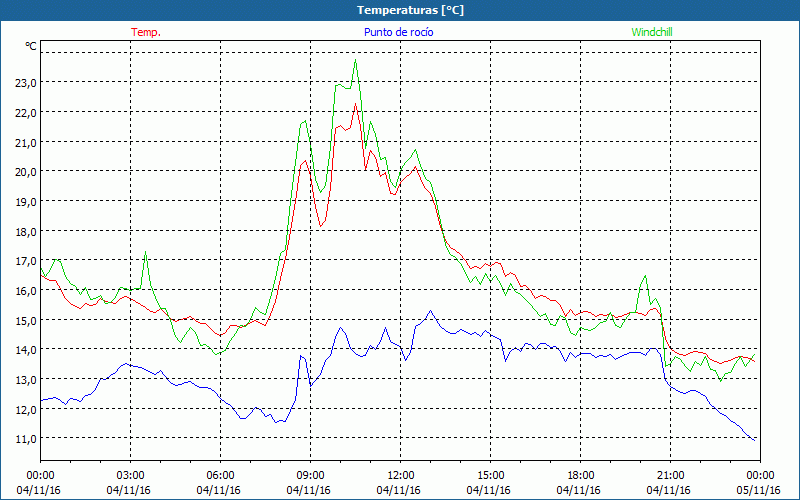Viewport: 800px width, 500px height.
Task: Select the blue Punto de rocío legend label
Action: point(398,32)
